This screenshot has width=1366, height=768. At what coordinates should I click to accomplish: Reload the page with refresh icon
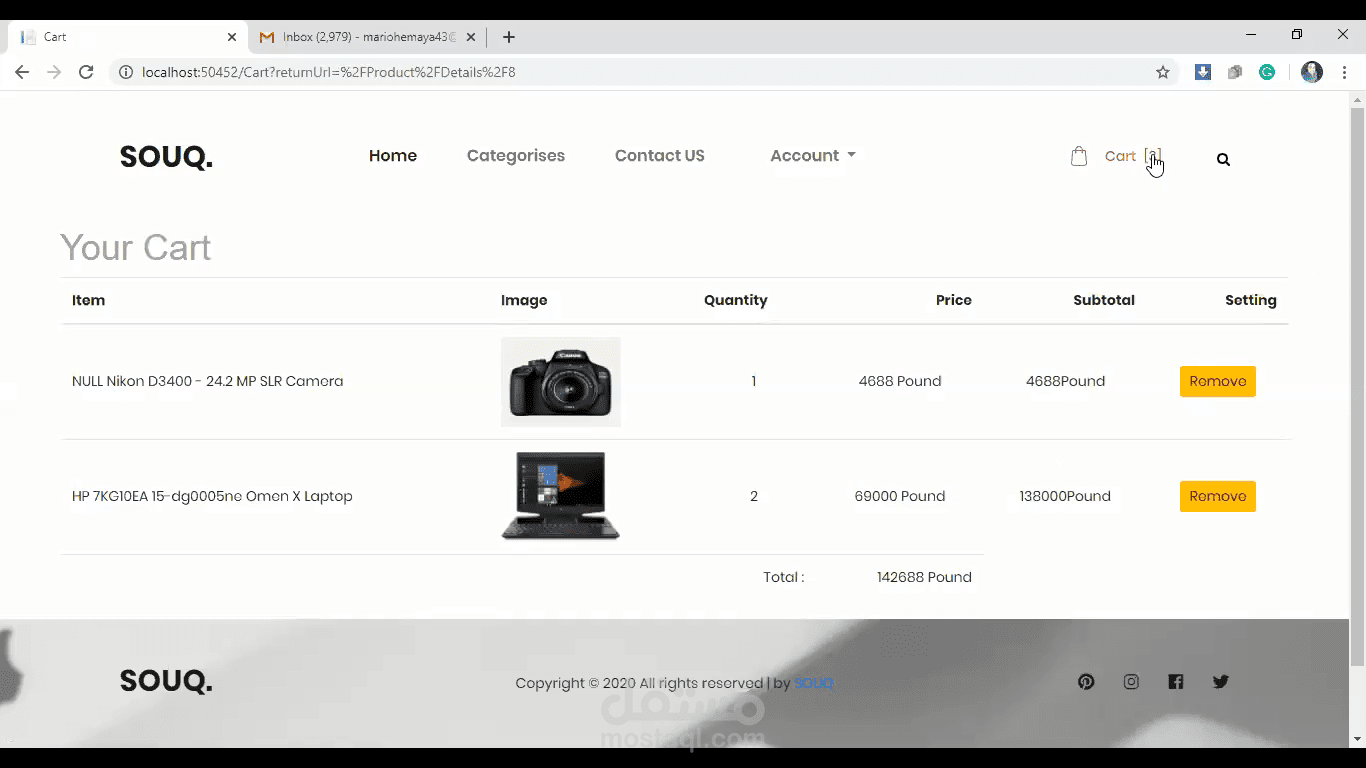click(x=86, y=72)
